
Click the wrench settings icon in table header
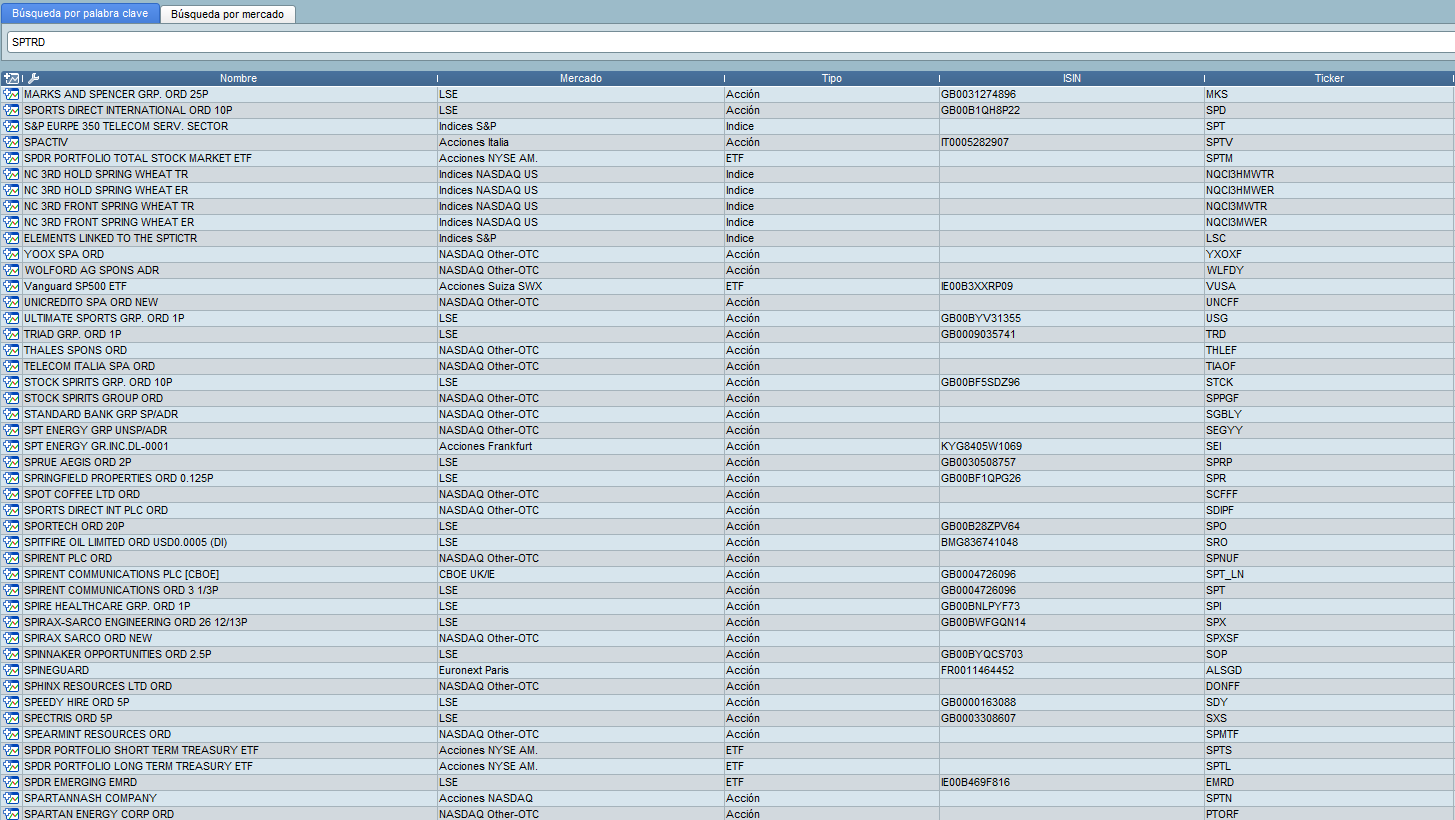click(x=33, y=78)
